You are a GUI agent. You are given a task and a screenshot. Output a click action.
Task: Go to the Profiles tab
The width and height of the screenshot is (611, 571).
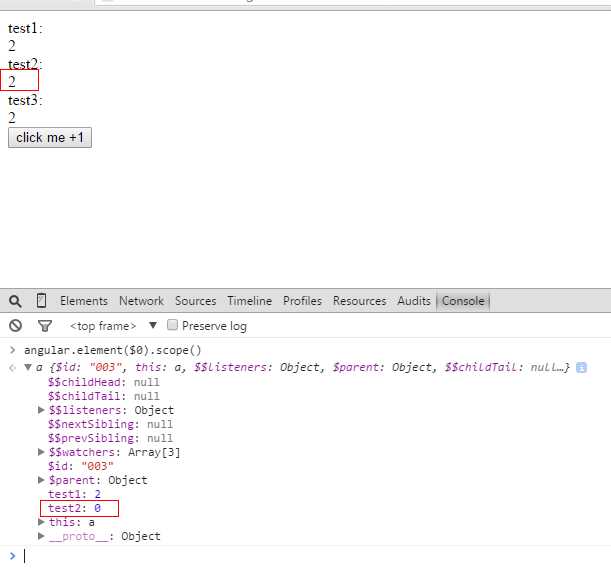(x=302, y=301)
